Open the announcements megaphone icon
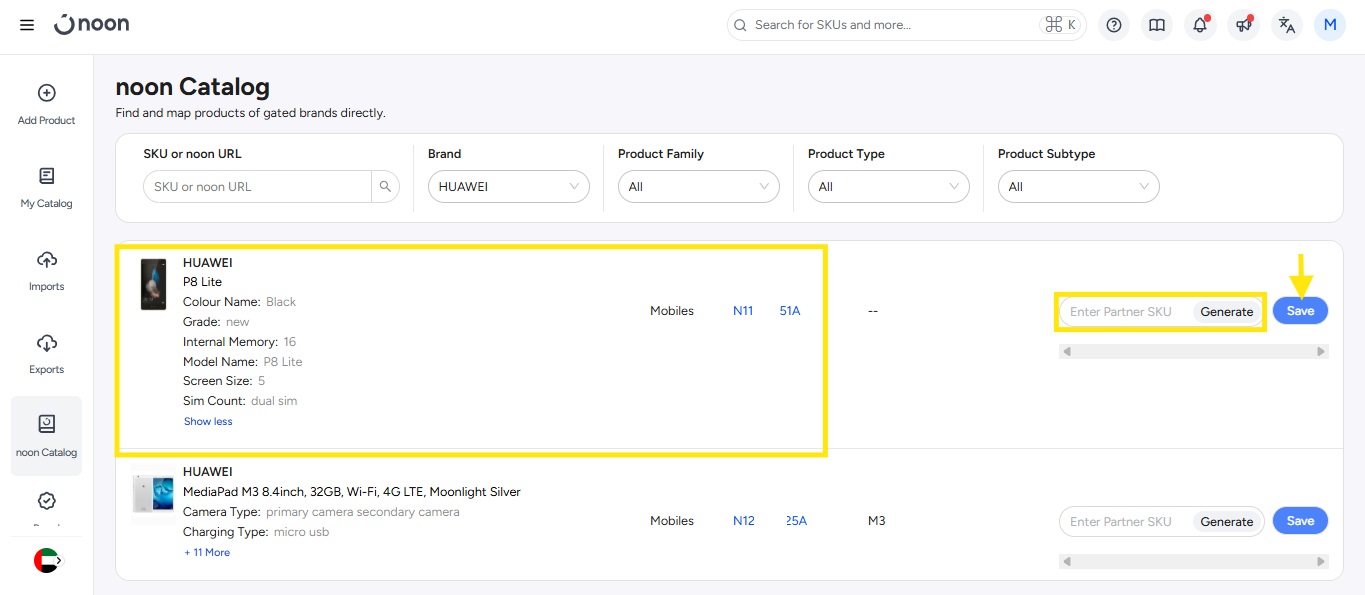 click(x=1243, y=25)
